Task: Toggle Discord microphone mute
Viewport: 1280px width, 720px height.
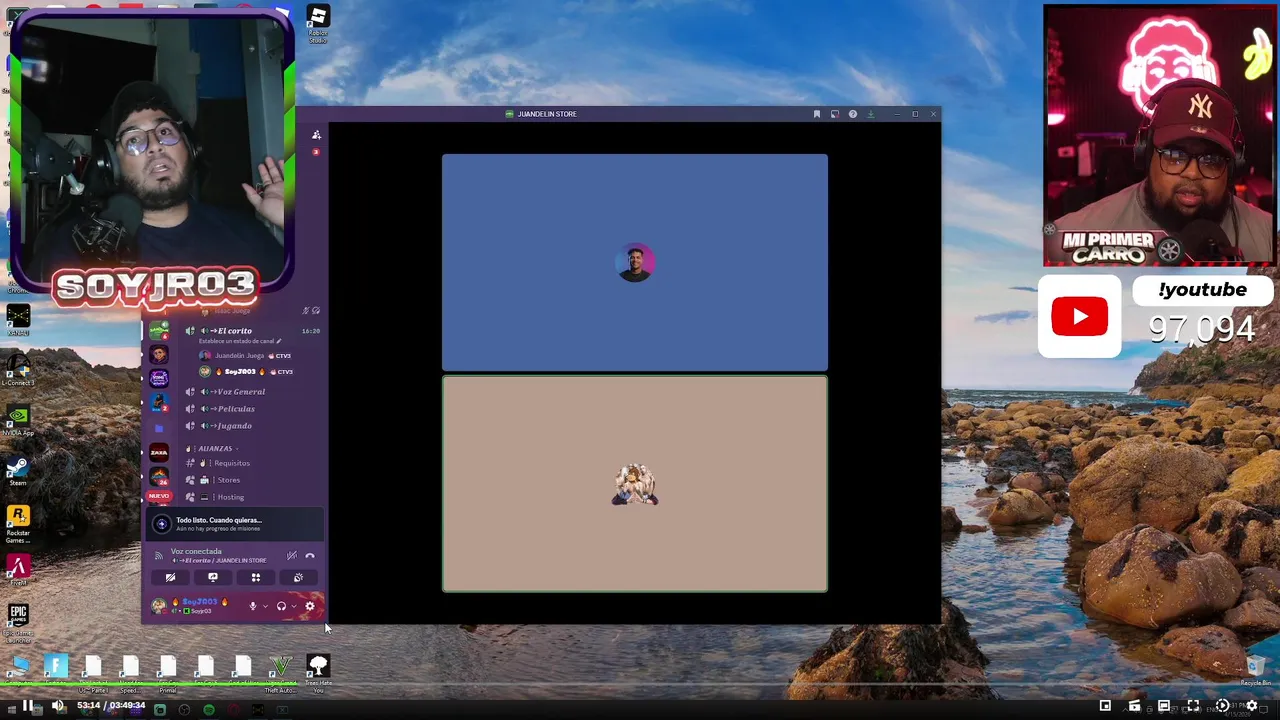Action: [x=252, y=606]
